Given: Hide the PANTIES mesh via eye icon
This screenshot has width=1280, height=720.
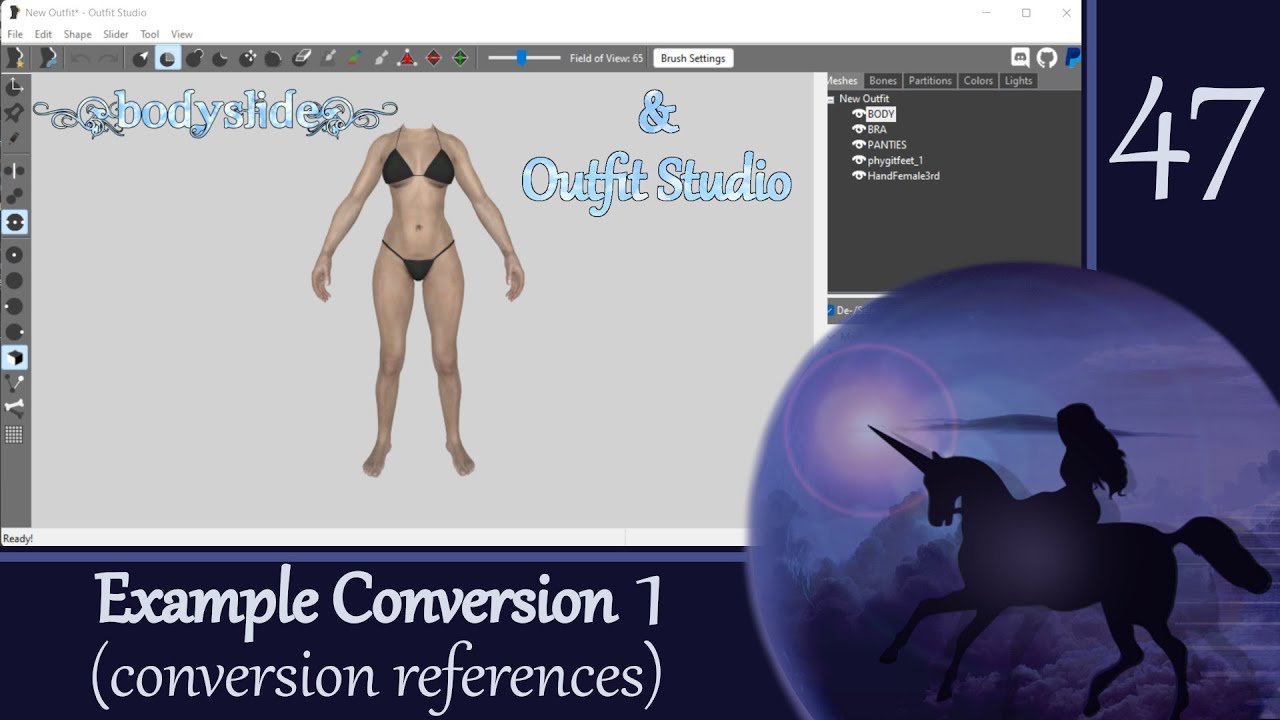Looking at the screenshot, I should tap(858, 145).
